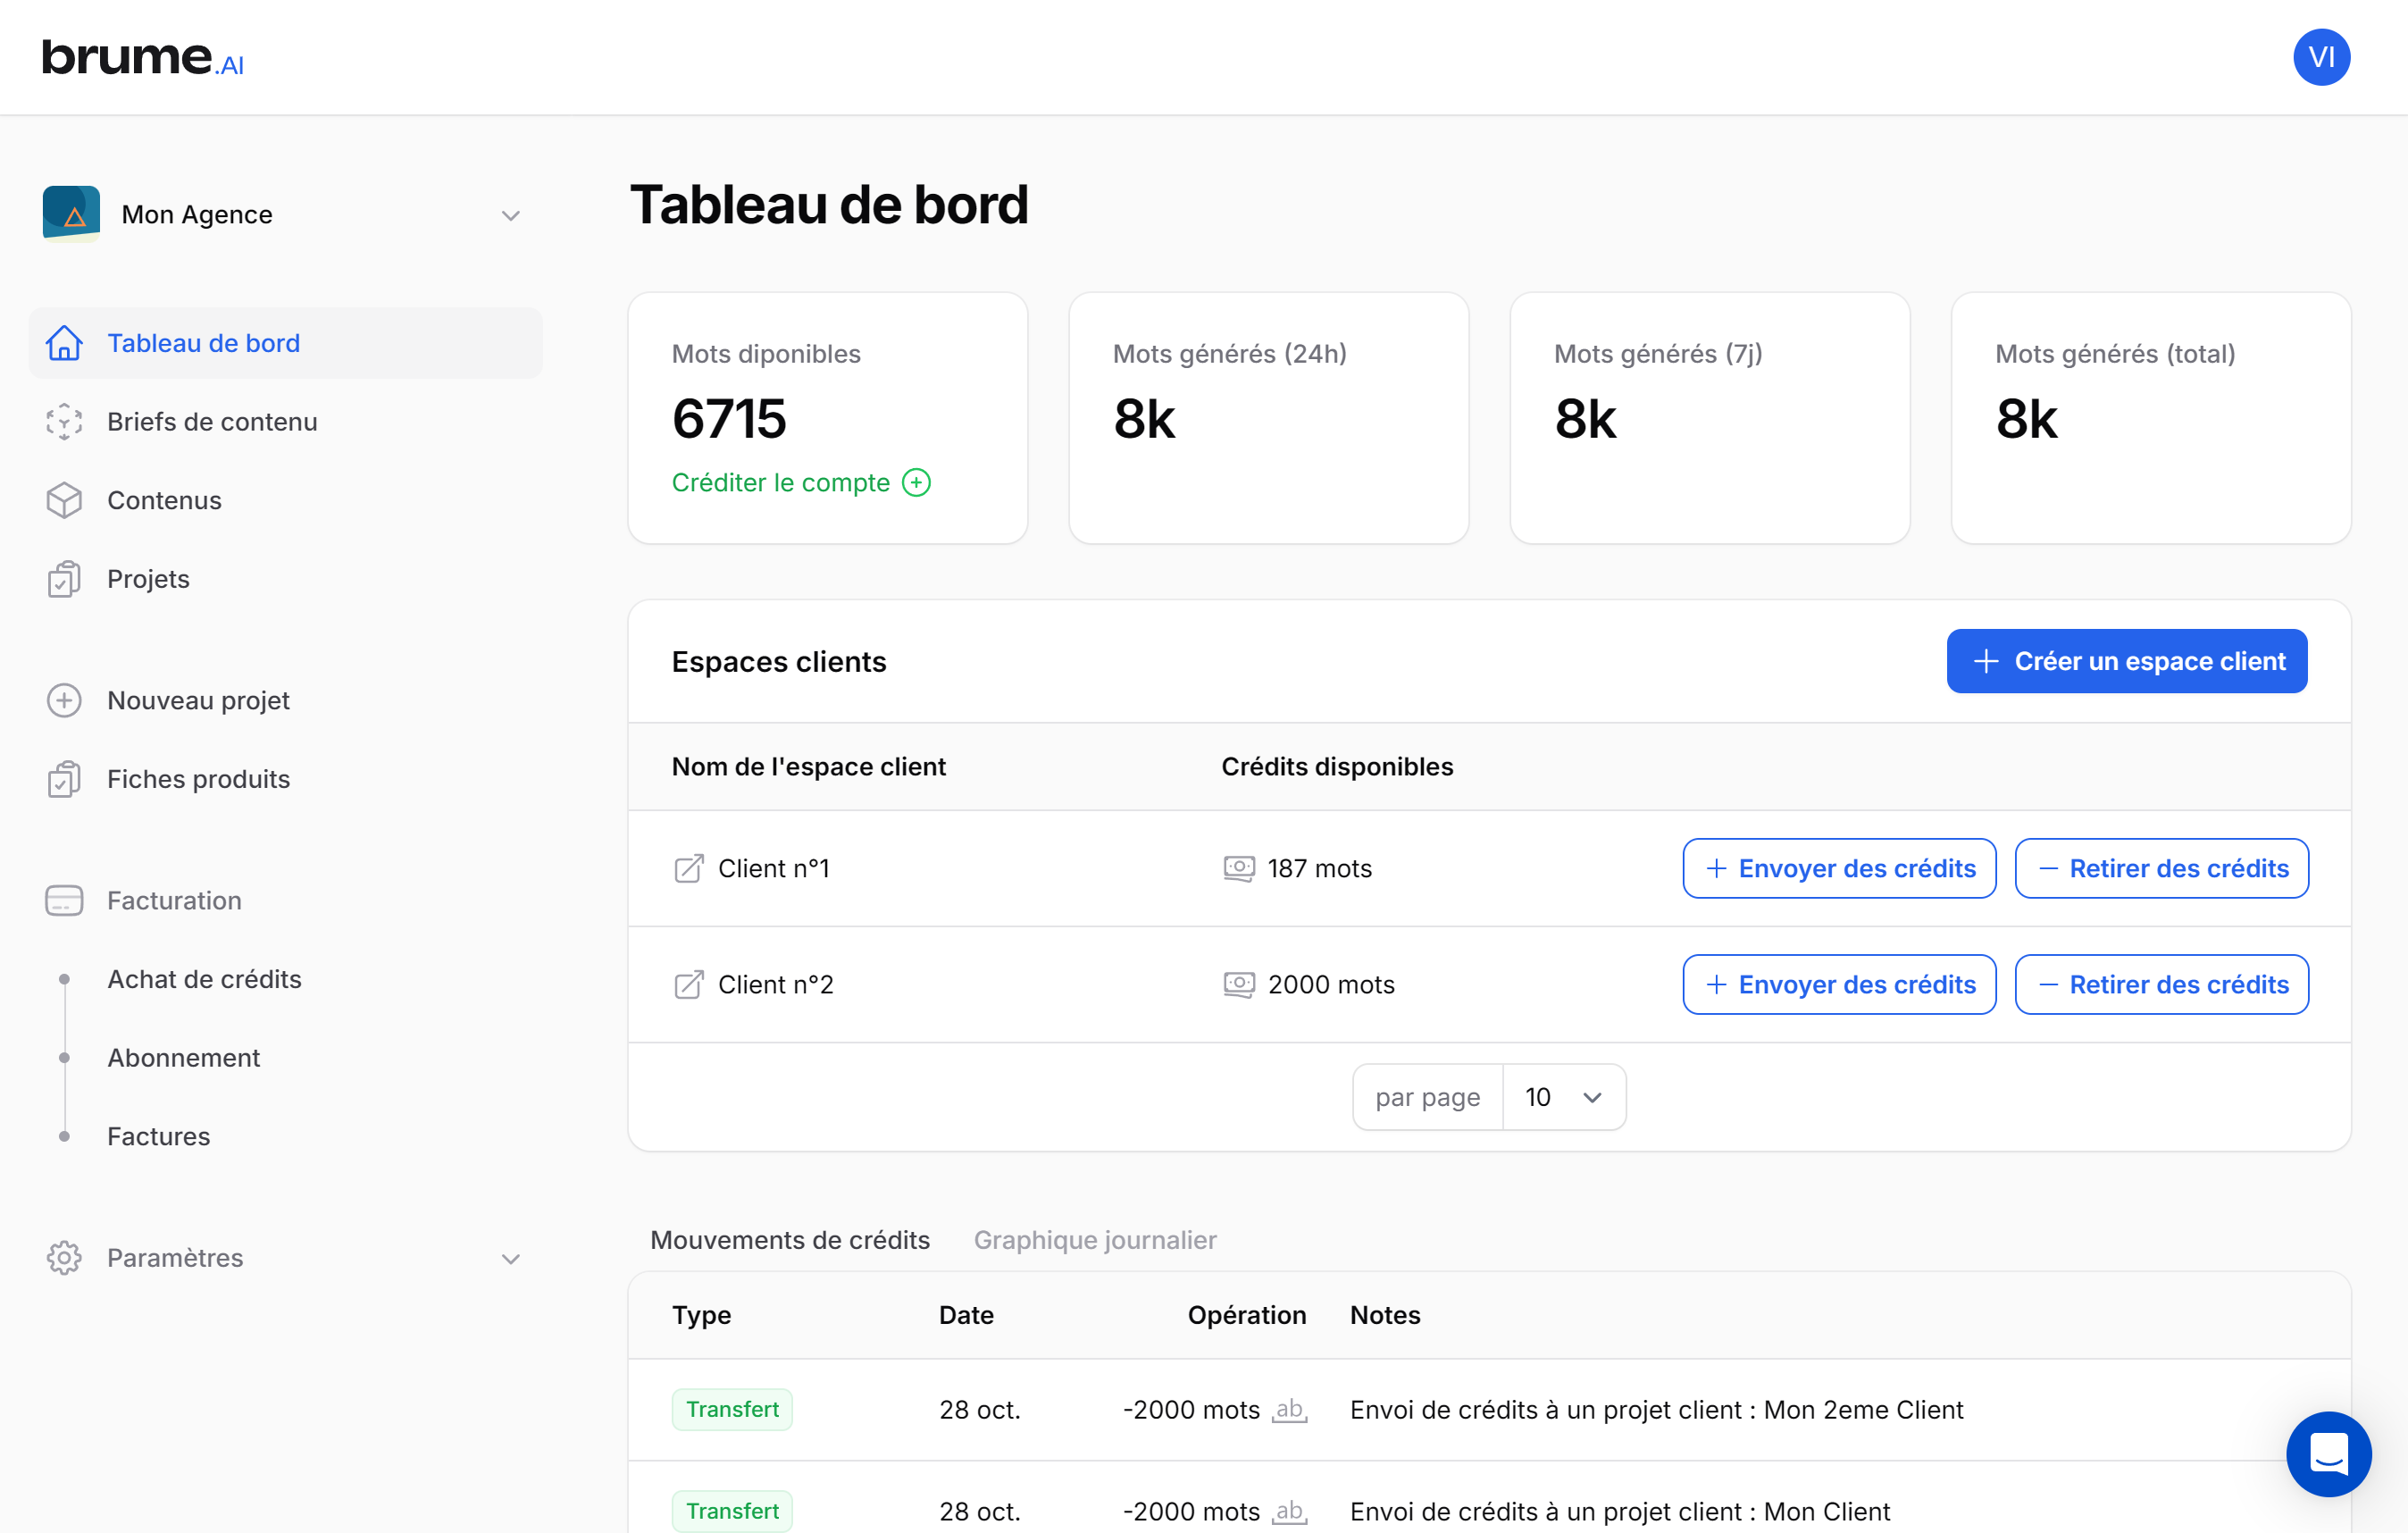Open Briefs de contenu from sidebar icon
The width and height of the screenshot is (2408, 1533).
[x=64, y=422]
